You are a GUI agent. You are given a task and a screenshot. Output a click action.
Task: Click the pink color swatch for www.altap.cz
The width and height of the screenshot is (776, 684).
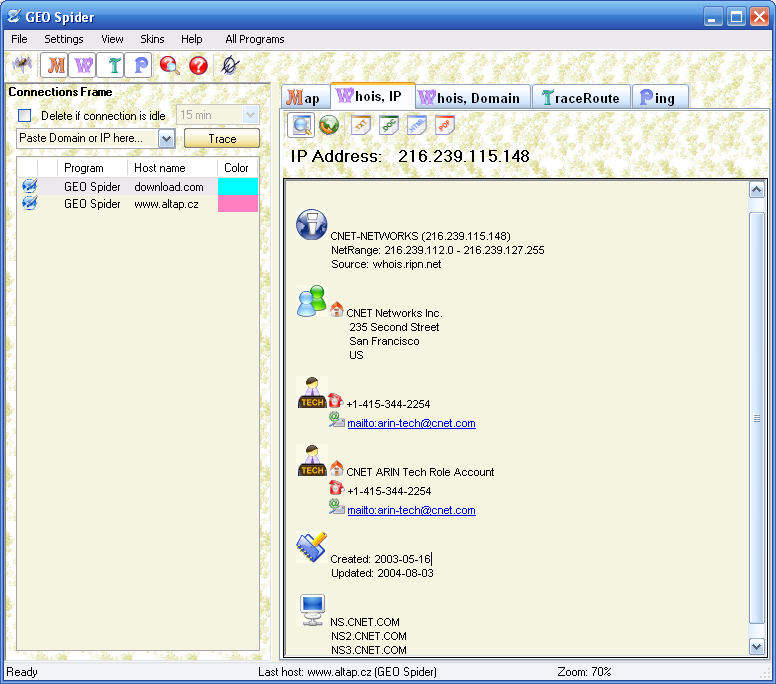coord(238,203)
